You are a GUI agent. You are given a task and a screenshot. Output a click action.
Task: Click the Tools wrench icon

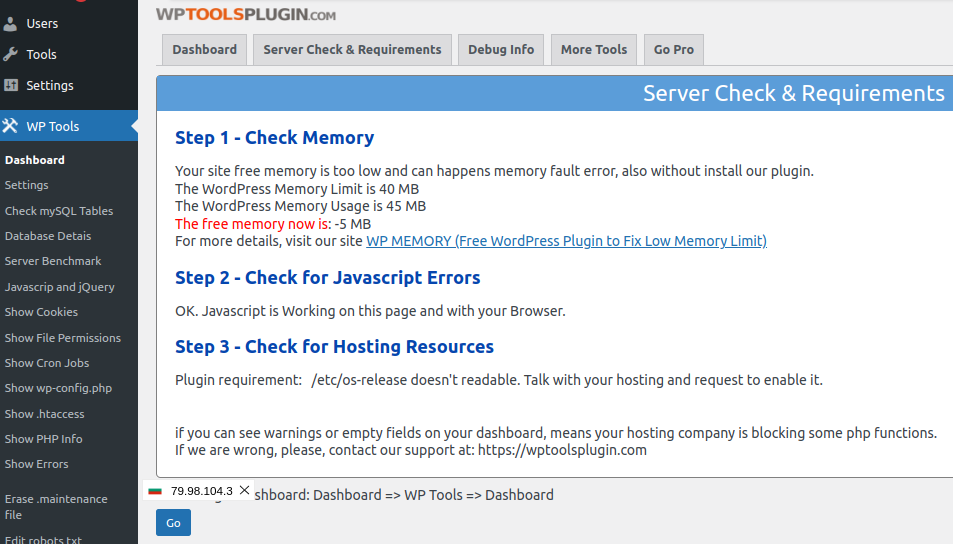11,54
